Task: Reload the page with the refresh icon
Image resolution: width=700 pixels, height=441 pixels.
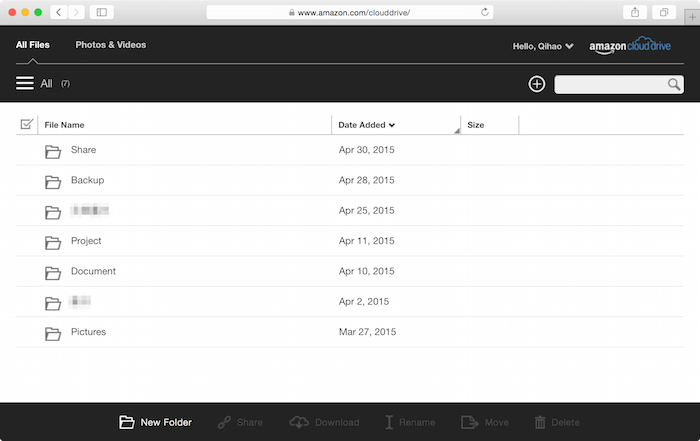Action: tap(484, 12)
